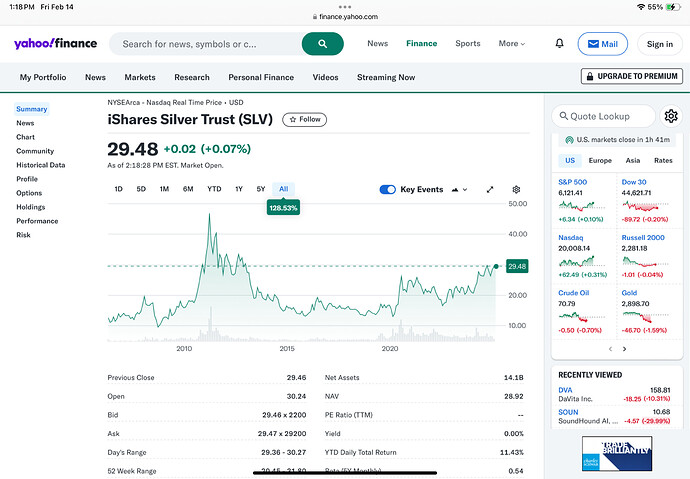Open the News top navigation link
Image resolution: width=690 pixels, height=479 pixels.
click(x=378, y=44)
